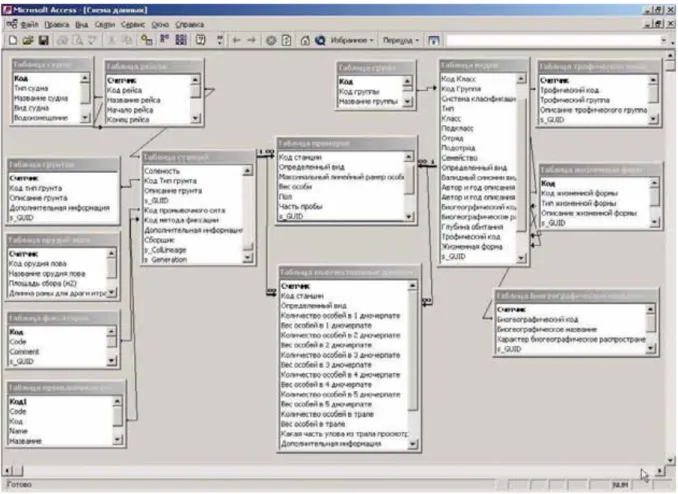678x494 pixels.
Task: Open the Вид menu
Action: point(81,24)
